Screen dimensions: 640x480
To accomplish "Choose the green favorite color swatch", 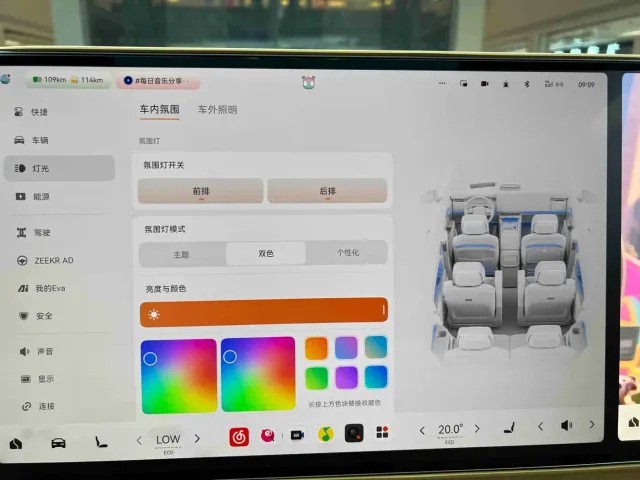I will click(x=317, y=378).
